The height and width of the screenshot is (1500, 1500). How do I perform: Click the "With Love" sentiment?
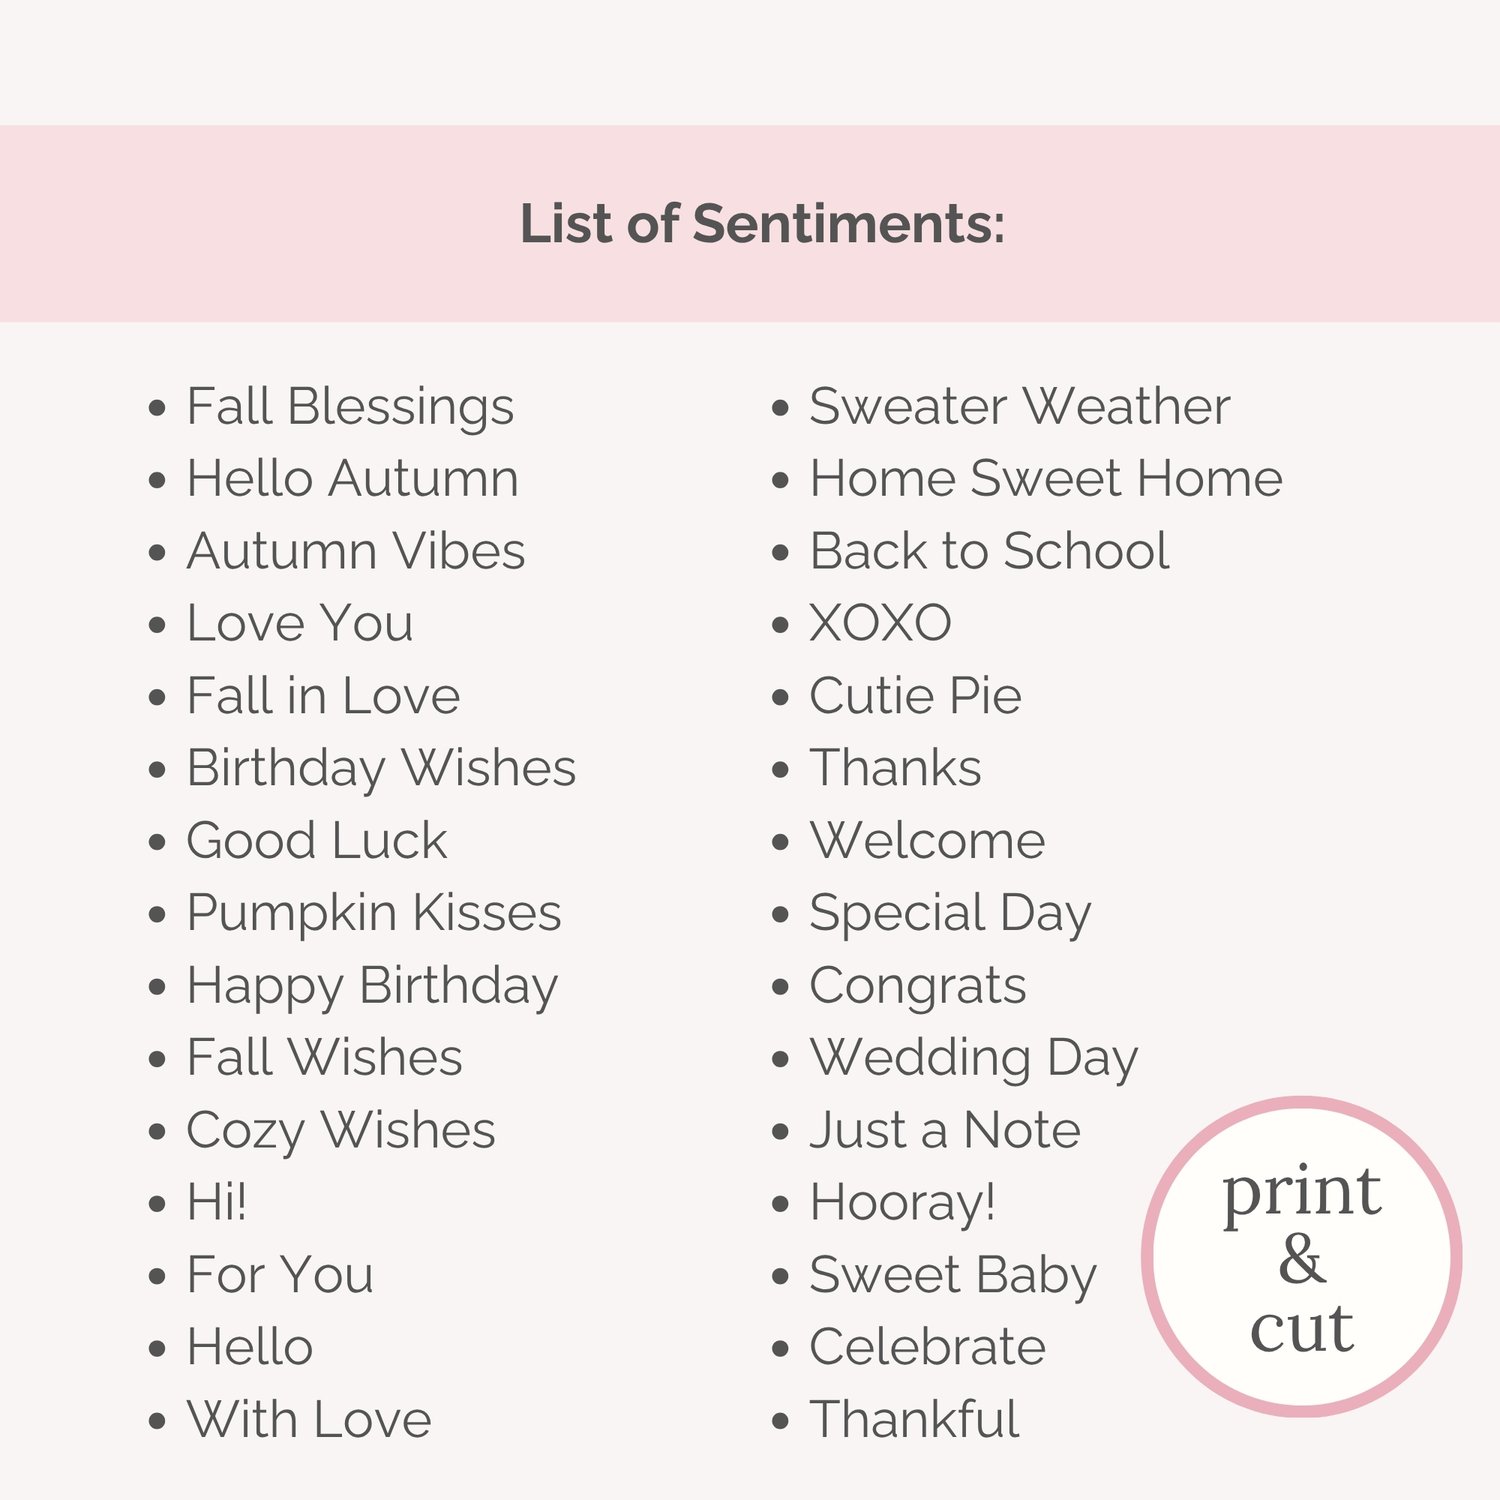pos(309,1420)
